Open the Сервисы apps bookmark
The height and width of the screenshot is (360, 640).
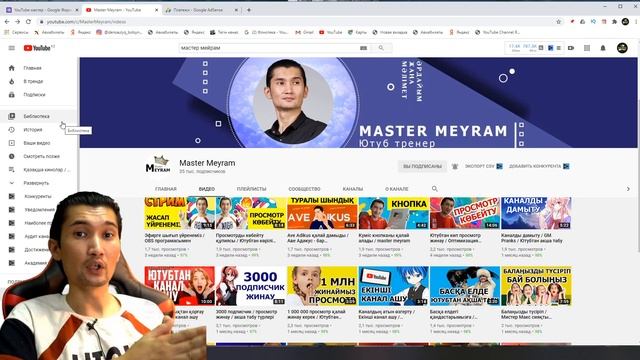point(16,32)
